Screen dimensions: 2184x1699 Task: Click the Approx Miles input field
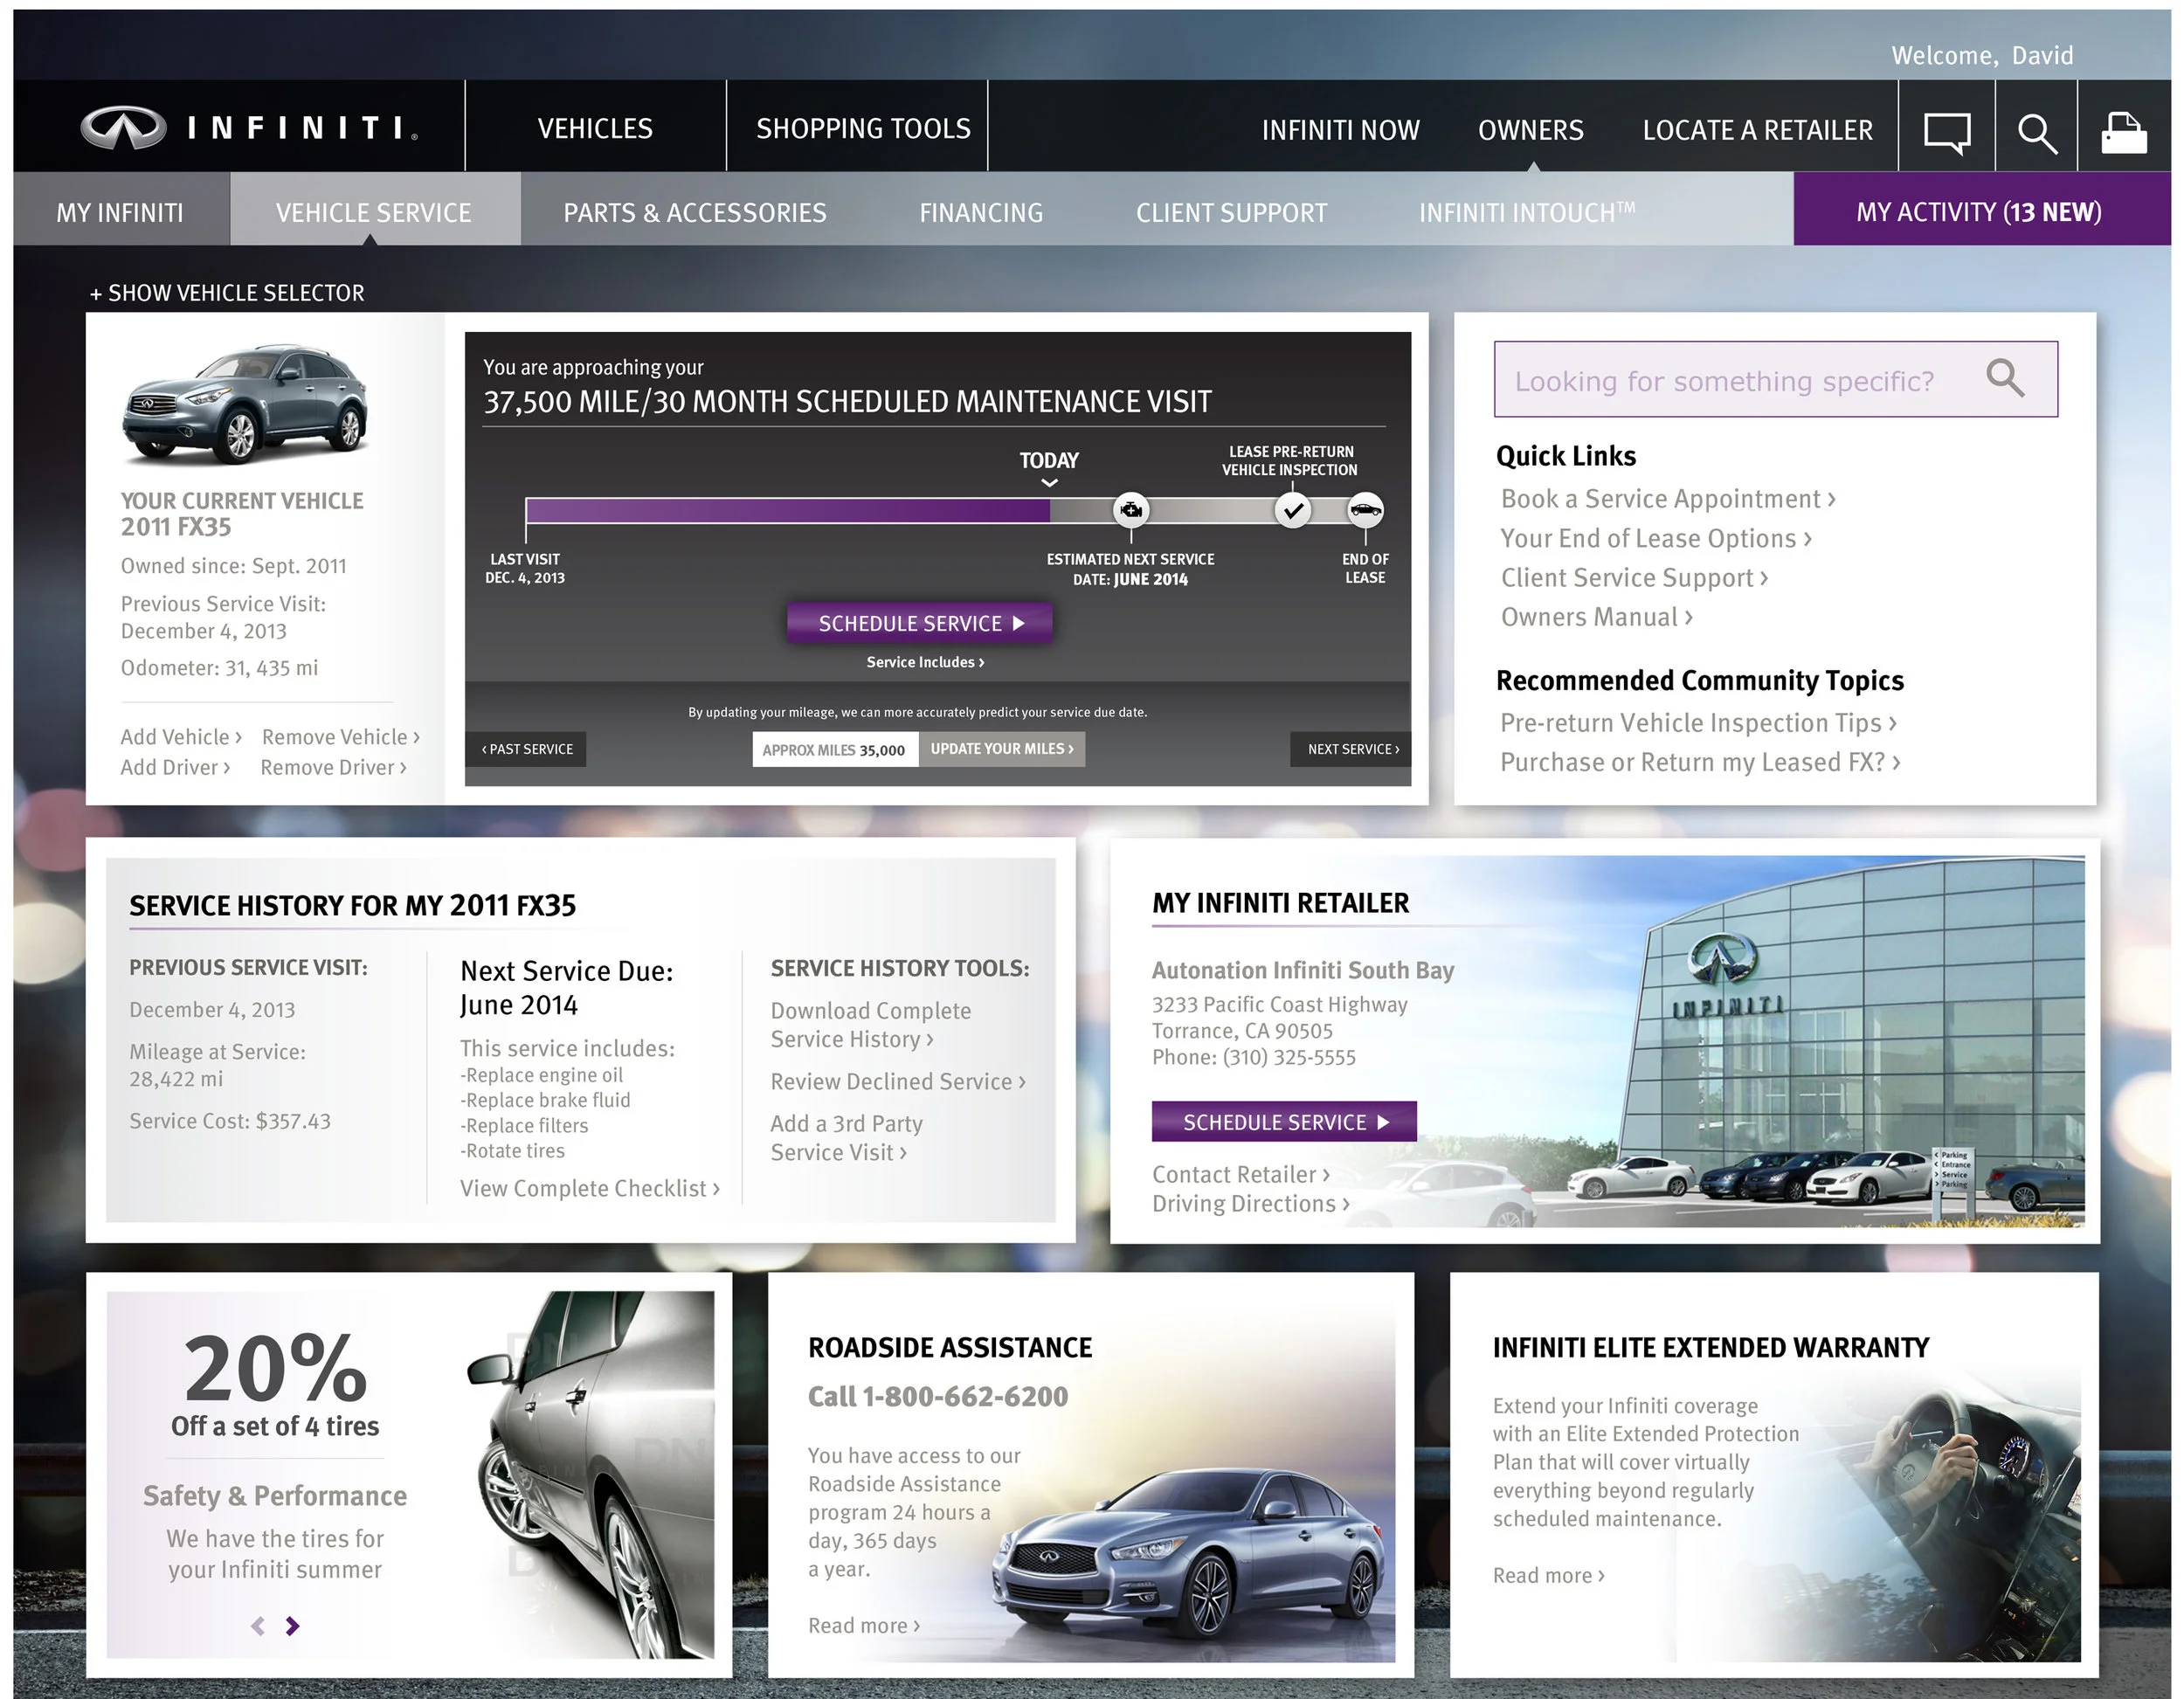(x=834, y=750)
